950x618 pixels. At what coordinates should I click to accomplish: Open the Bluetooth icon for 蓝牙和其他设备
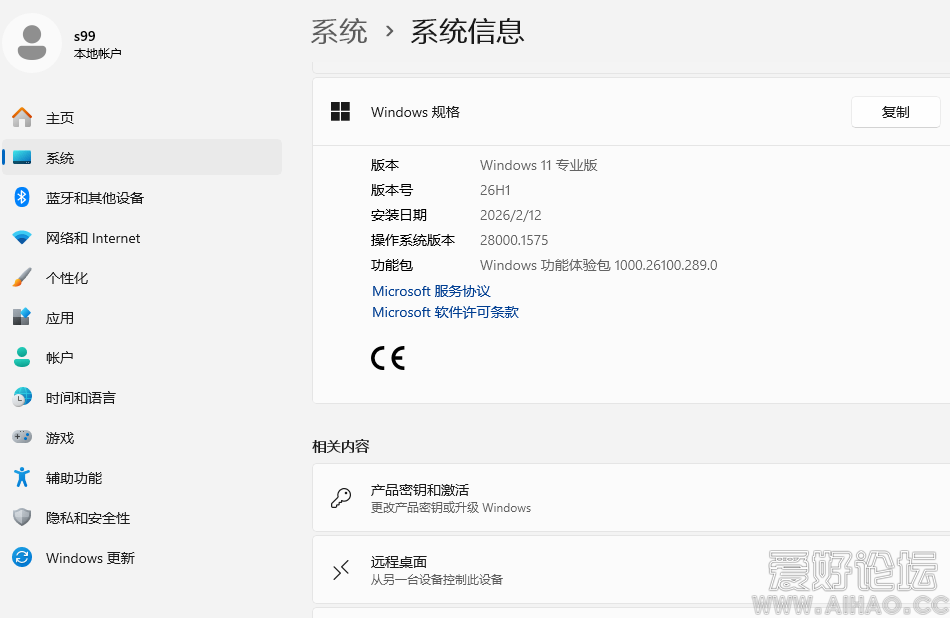pyautogui.click(x=22, y=198)
